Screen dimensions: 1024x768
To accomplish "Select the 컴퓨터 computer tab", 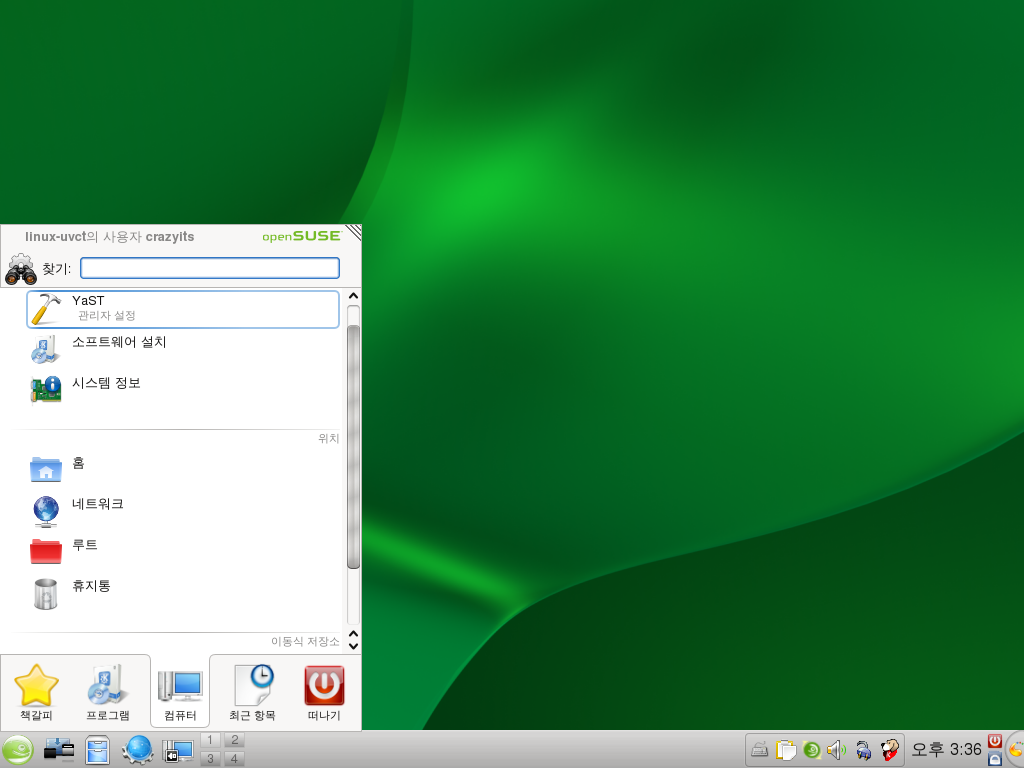I will coord(180,692).
